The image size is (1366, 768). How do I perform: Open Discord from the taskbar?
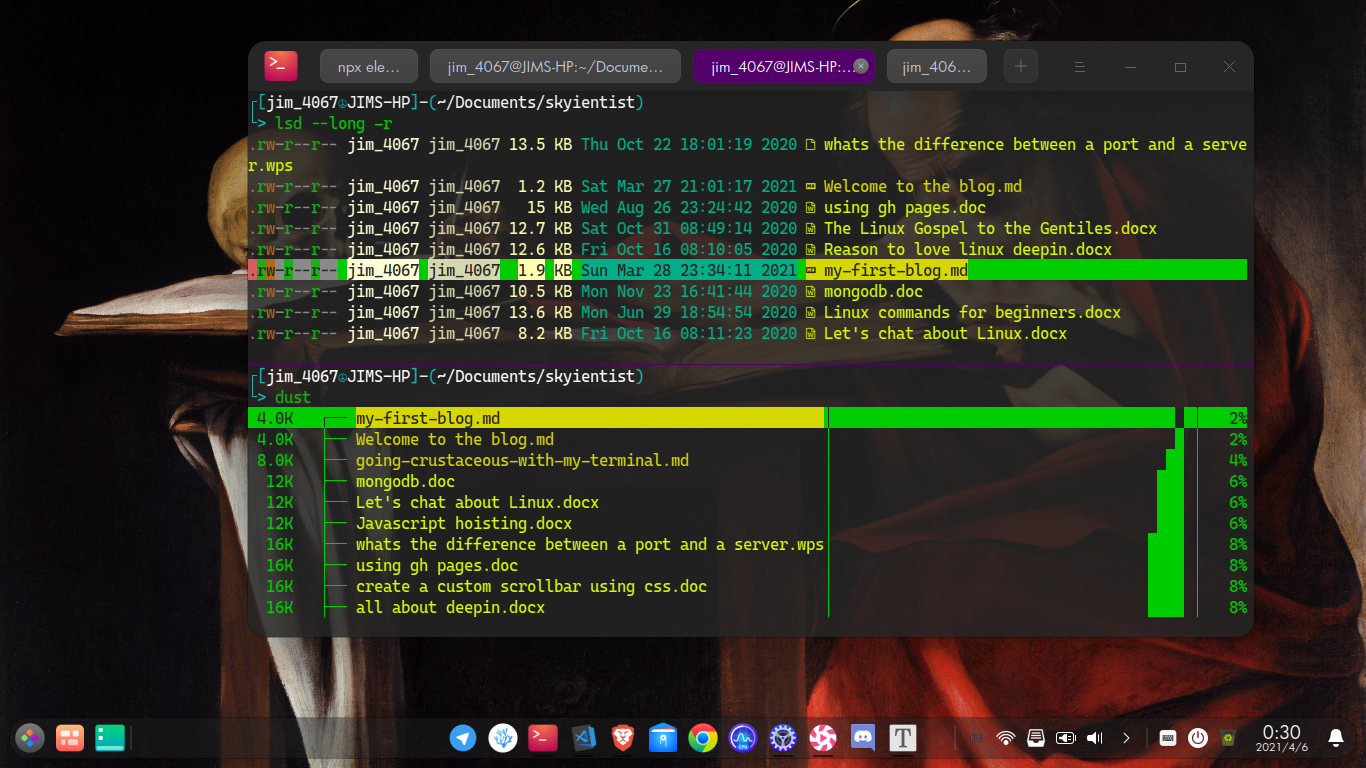tap(862, 738)
